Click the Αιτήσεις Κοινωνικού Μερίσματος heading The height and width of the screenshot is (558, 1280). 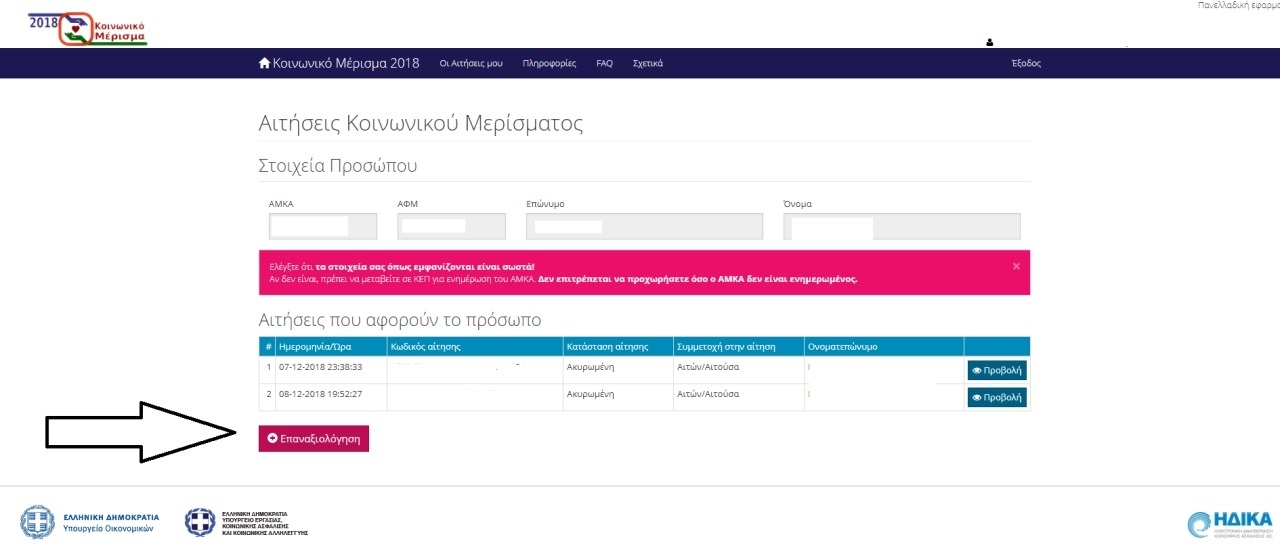[x=420, y=124]
